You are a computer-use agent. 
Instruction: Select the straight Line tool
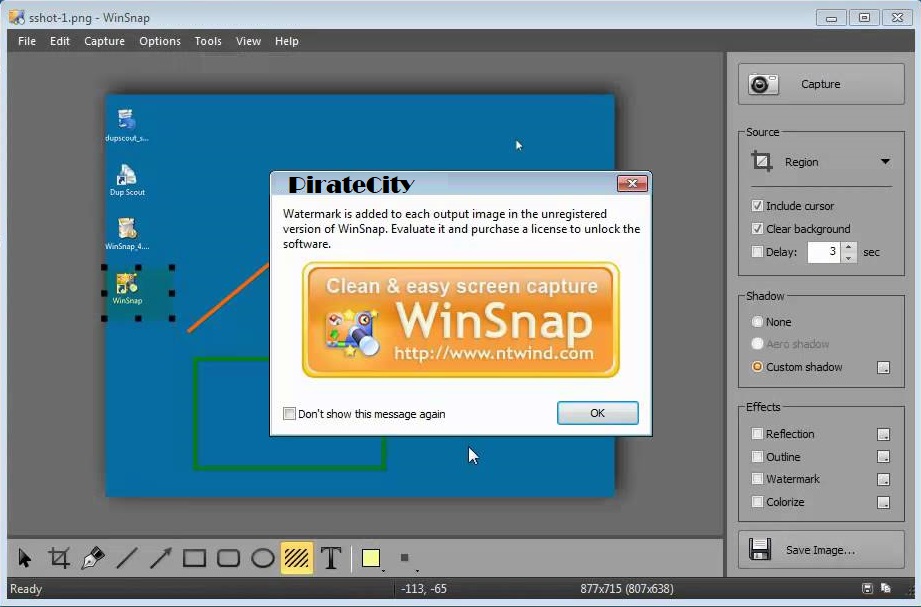pyautogui.click(x=127, y=558)
